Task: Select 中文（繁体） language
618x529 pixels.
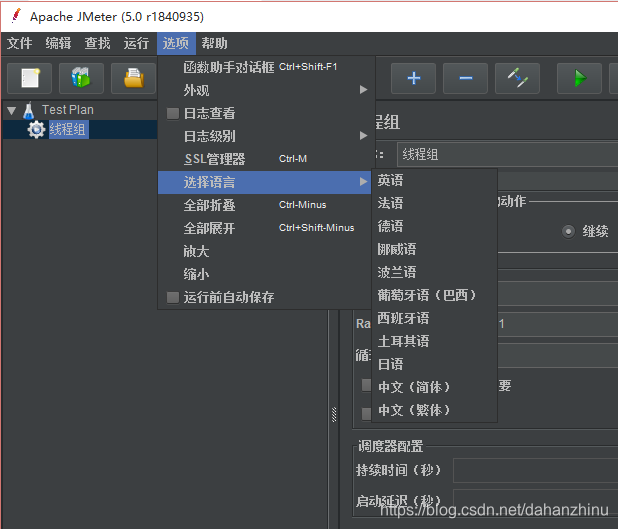Action: click(x=434, y=410)
